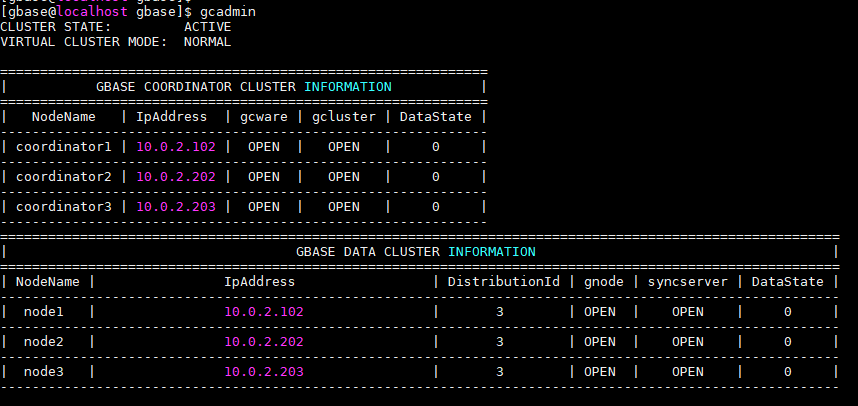Screen dimensions: 858x406
Task: Click IP 10.0.2.102 in coordinator1 row
Action: (x=176, y=147)
